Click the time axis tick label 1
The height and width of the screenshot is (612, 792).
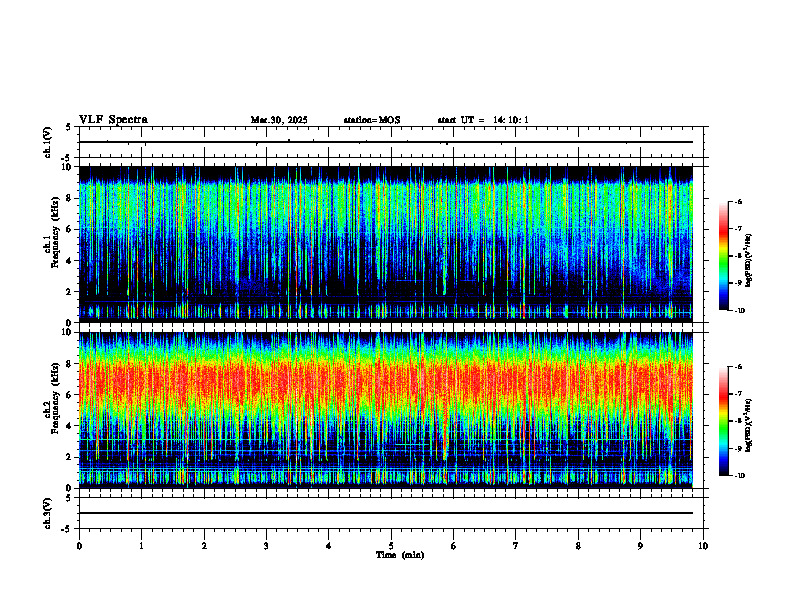[141, 546]
